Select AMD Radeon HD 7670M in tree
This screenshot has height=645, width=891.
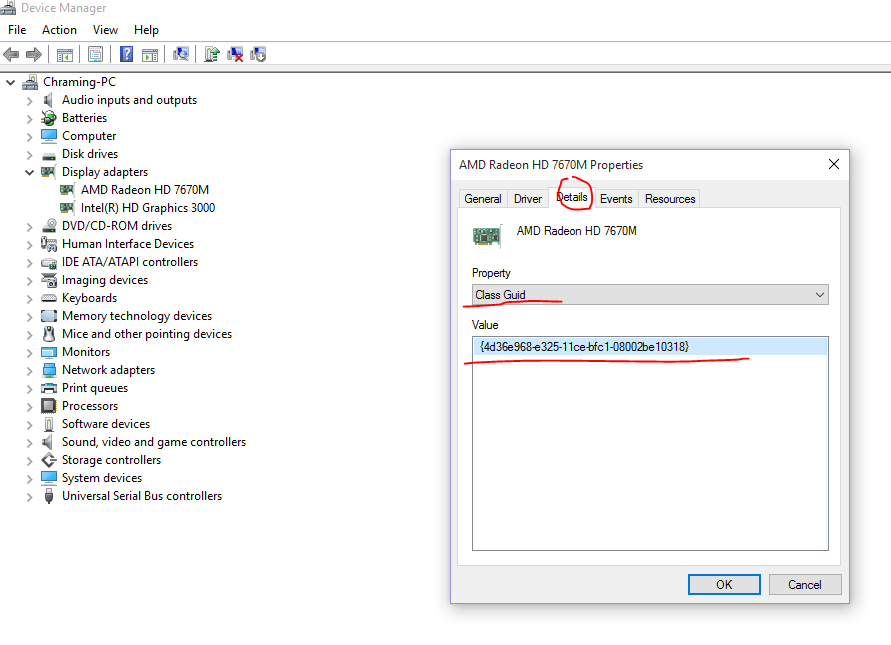click(x=145, y=190)
